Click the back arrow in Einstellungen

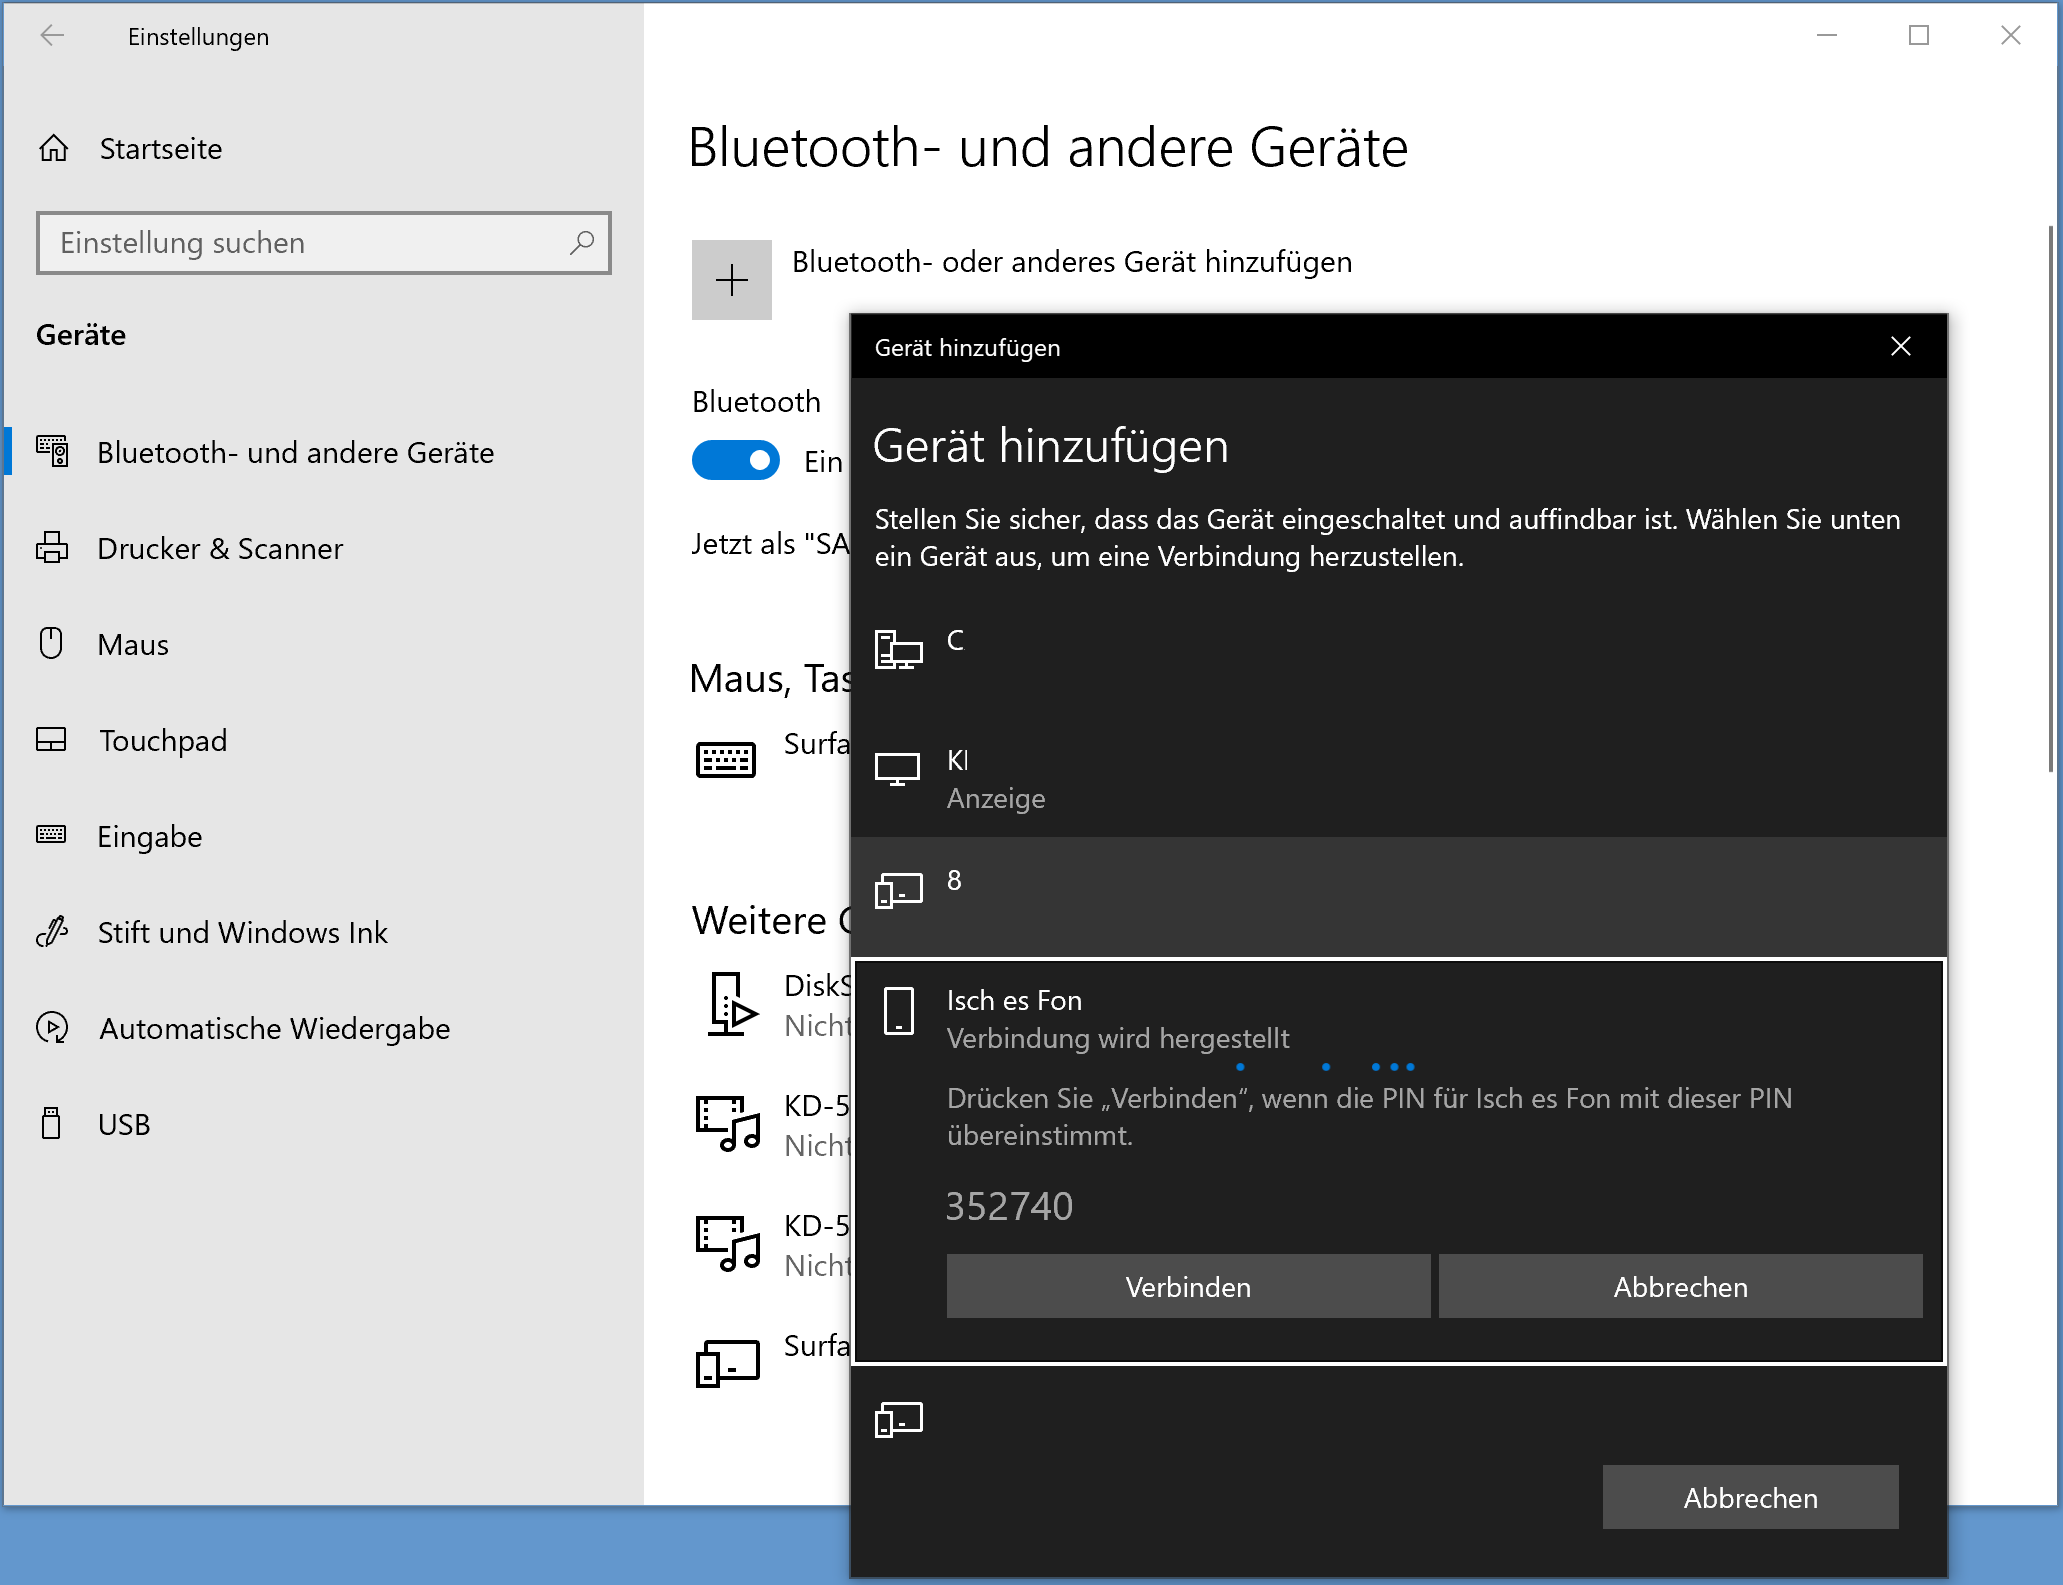pyautogui.click(x=52, y=36)
